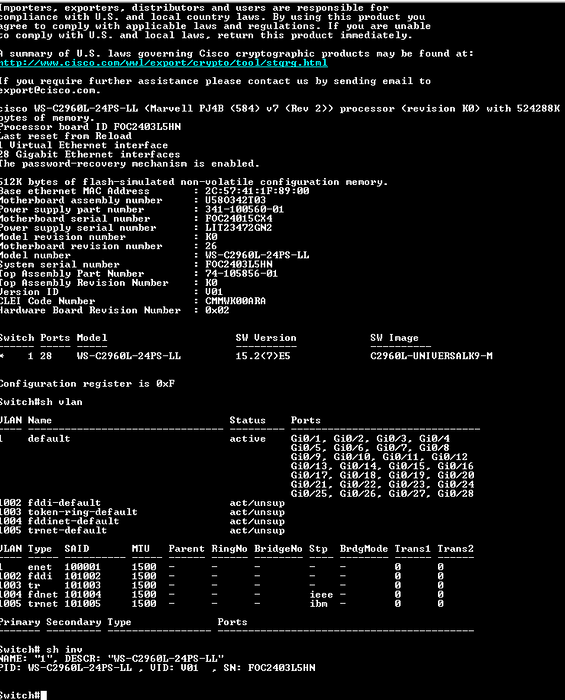Select the Model number value WS-C2960L-24PS-LL
The height and width of the screenshot is (700, 565).
(x=257, y=255)
